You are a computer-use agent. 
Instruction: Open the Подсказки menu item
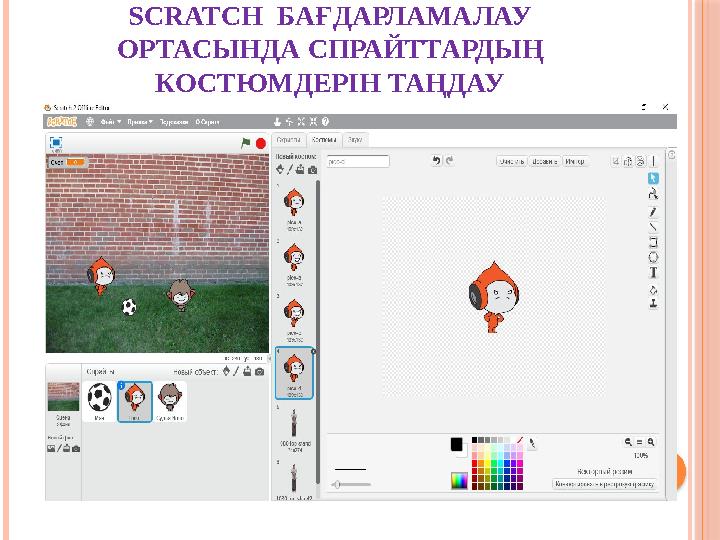click(x=174, y=122)
